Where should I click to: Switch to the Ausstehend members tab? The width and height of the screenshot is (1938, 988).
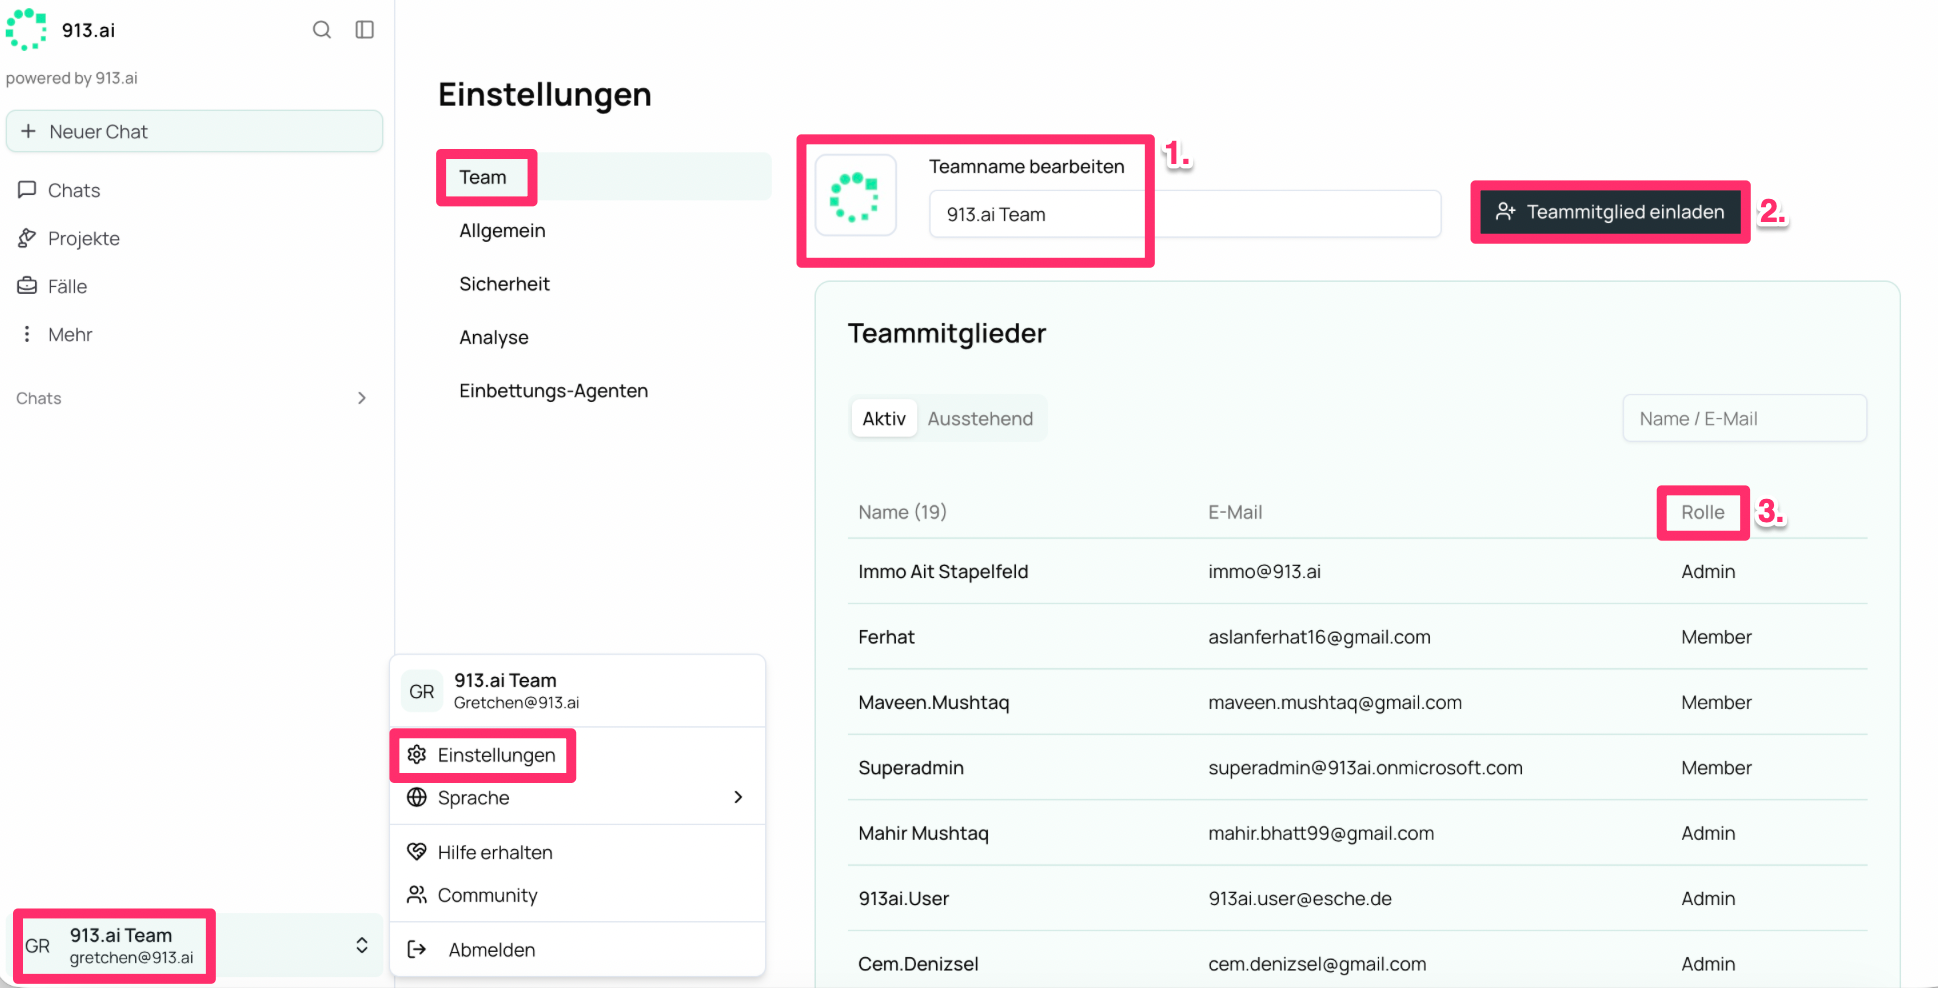pos(980,419)
